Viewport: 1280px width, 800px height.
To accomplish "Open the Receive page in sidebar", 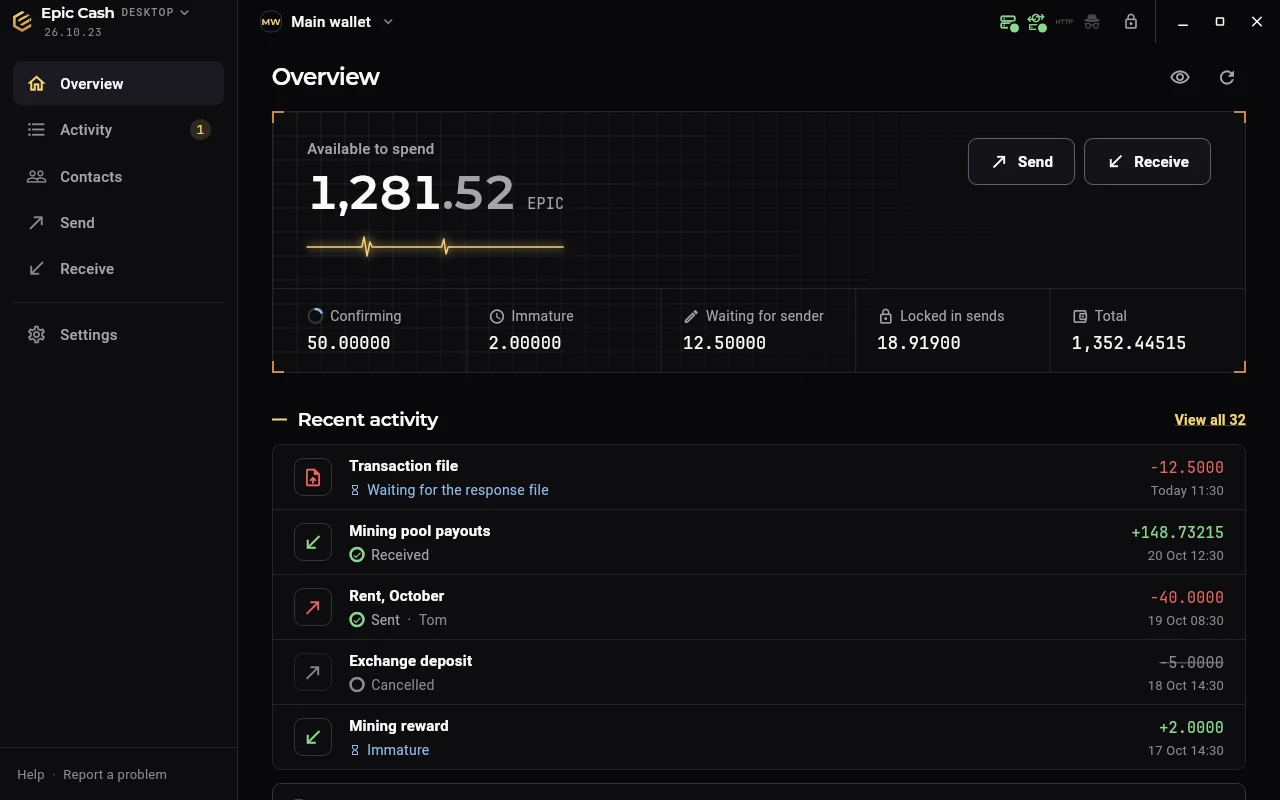I will click(118, 268).
